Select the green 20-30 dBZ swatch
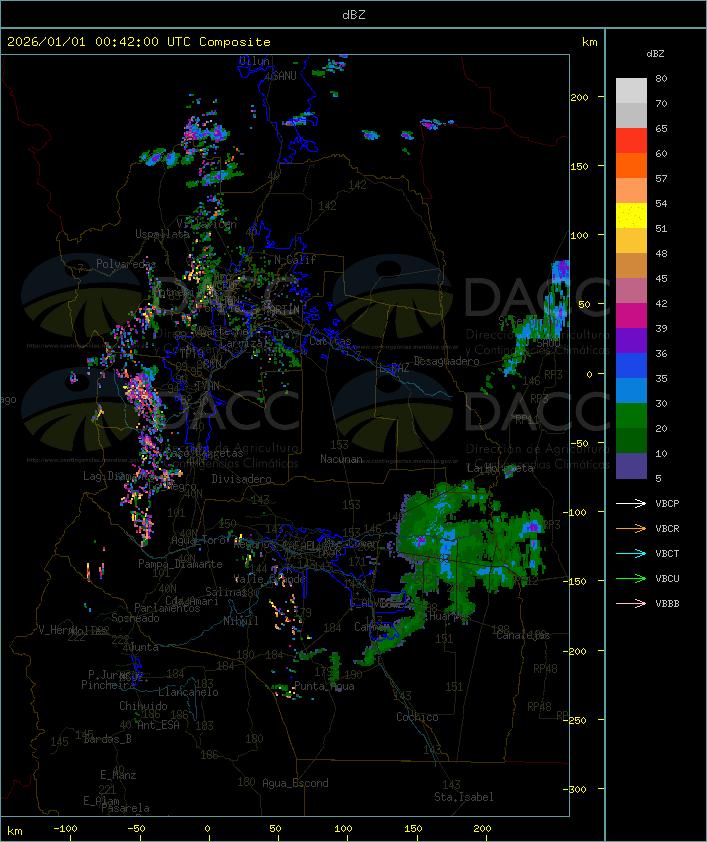Screen dimensions: 707x842 (631, 415)
